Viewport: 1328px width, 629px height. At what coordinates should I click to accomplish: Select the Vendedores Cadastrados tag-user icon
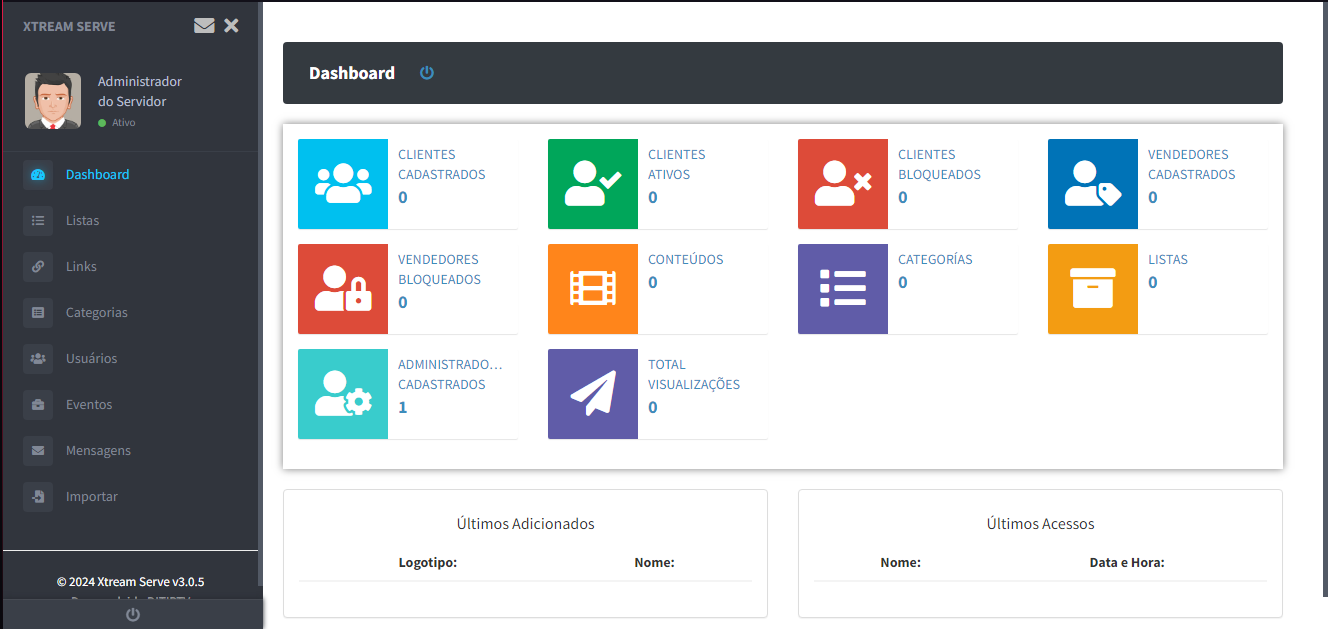point(1093,184)
